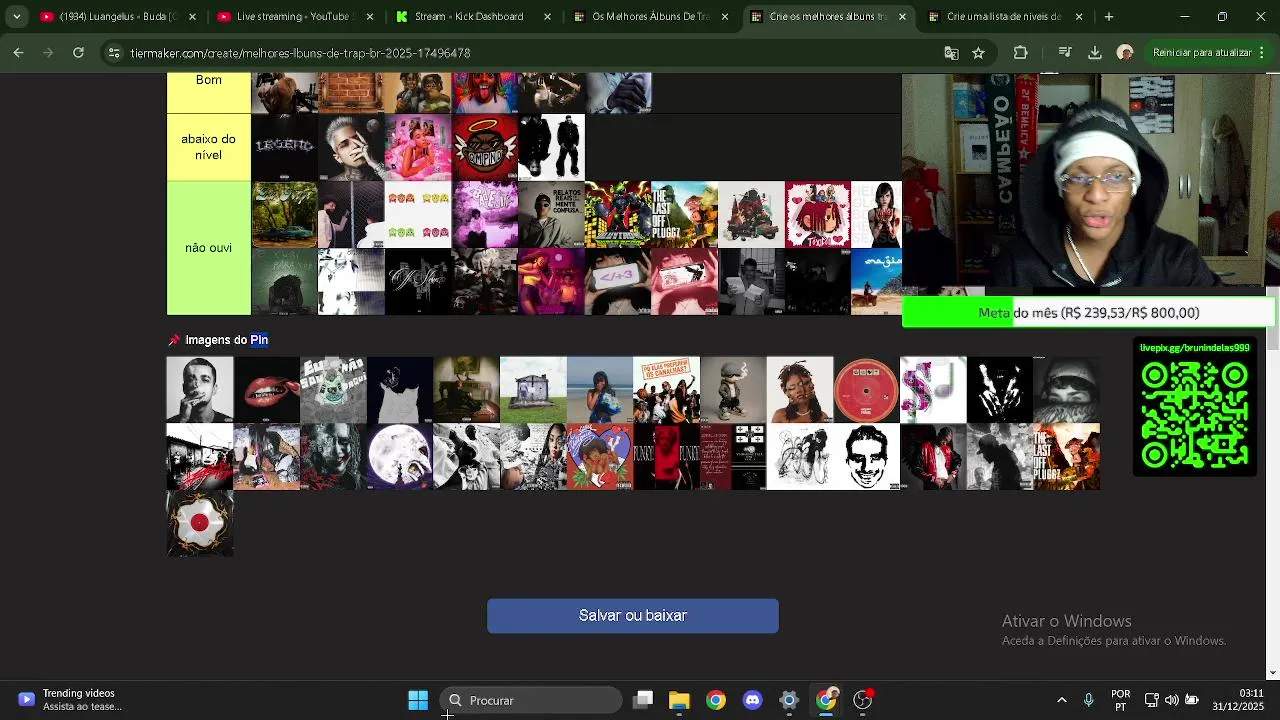This screenshot has height=720, width=1280.
Task: Select the red lips album cover in pool
Action: tap(267, 390)
